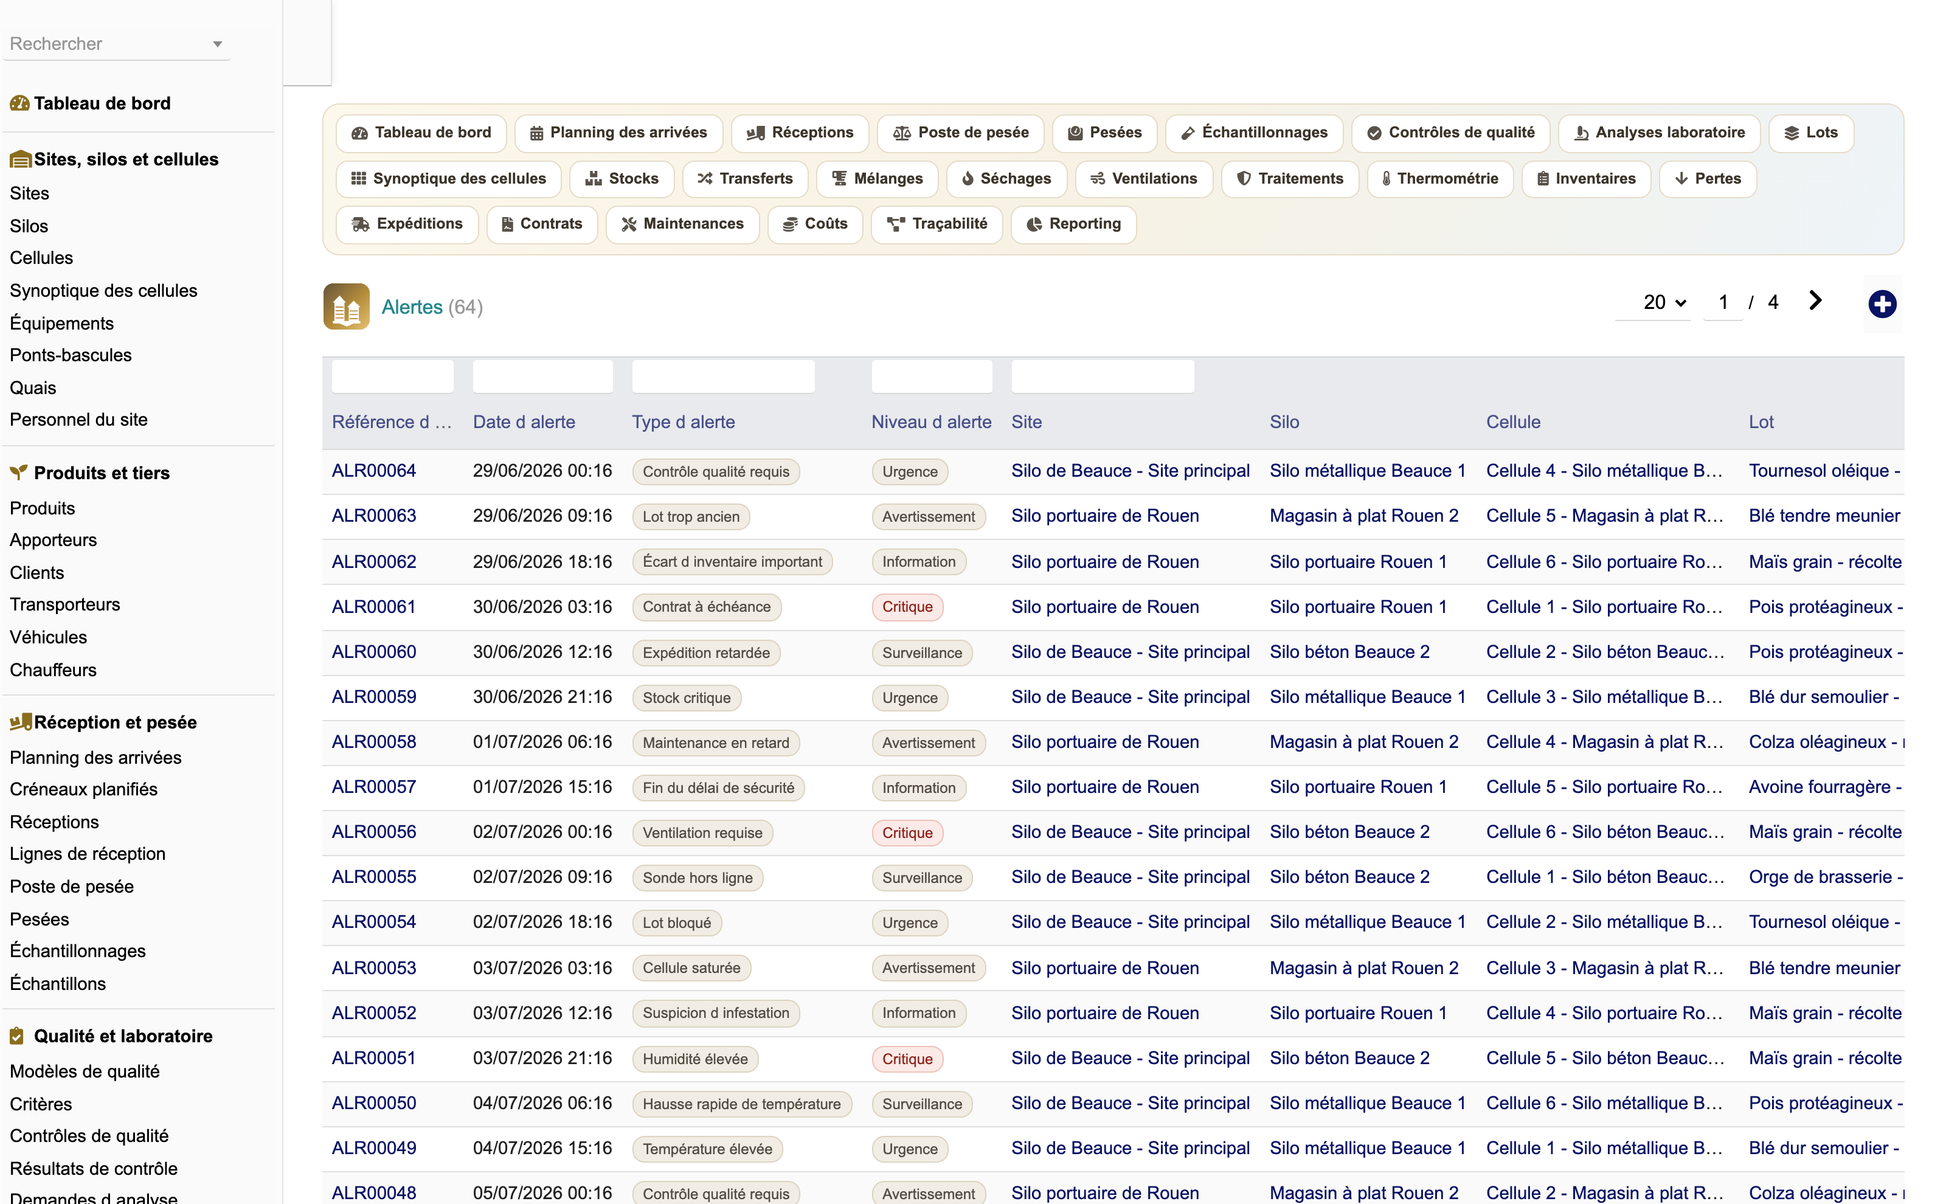Open Reporting toolbar button
The height and width of the screenshot is (1204, 1946).
tap(1073, 224)
